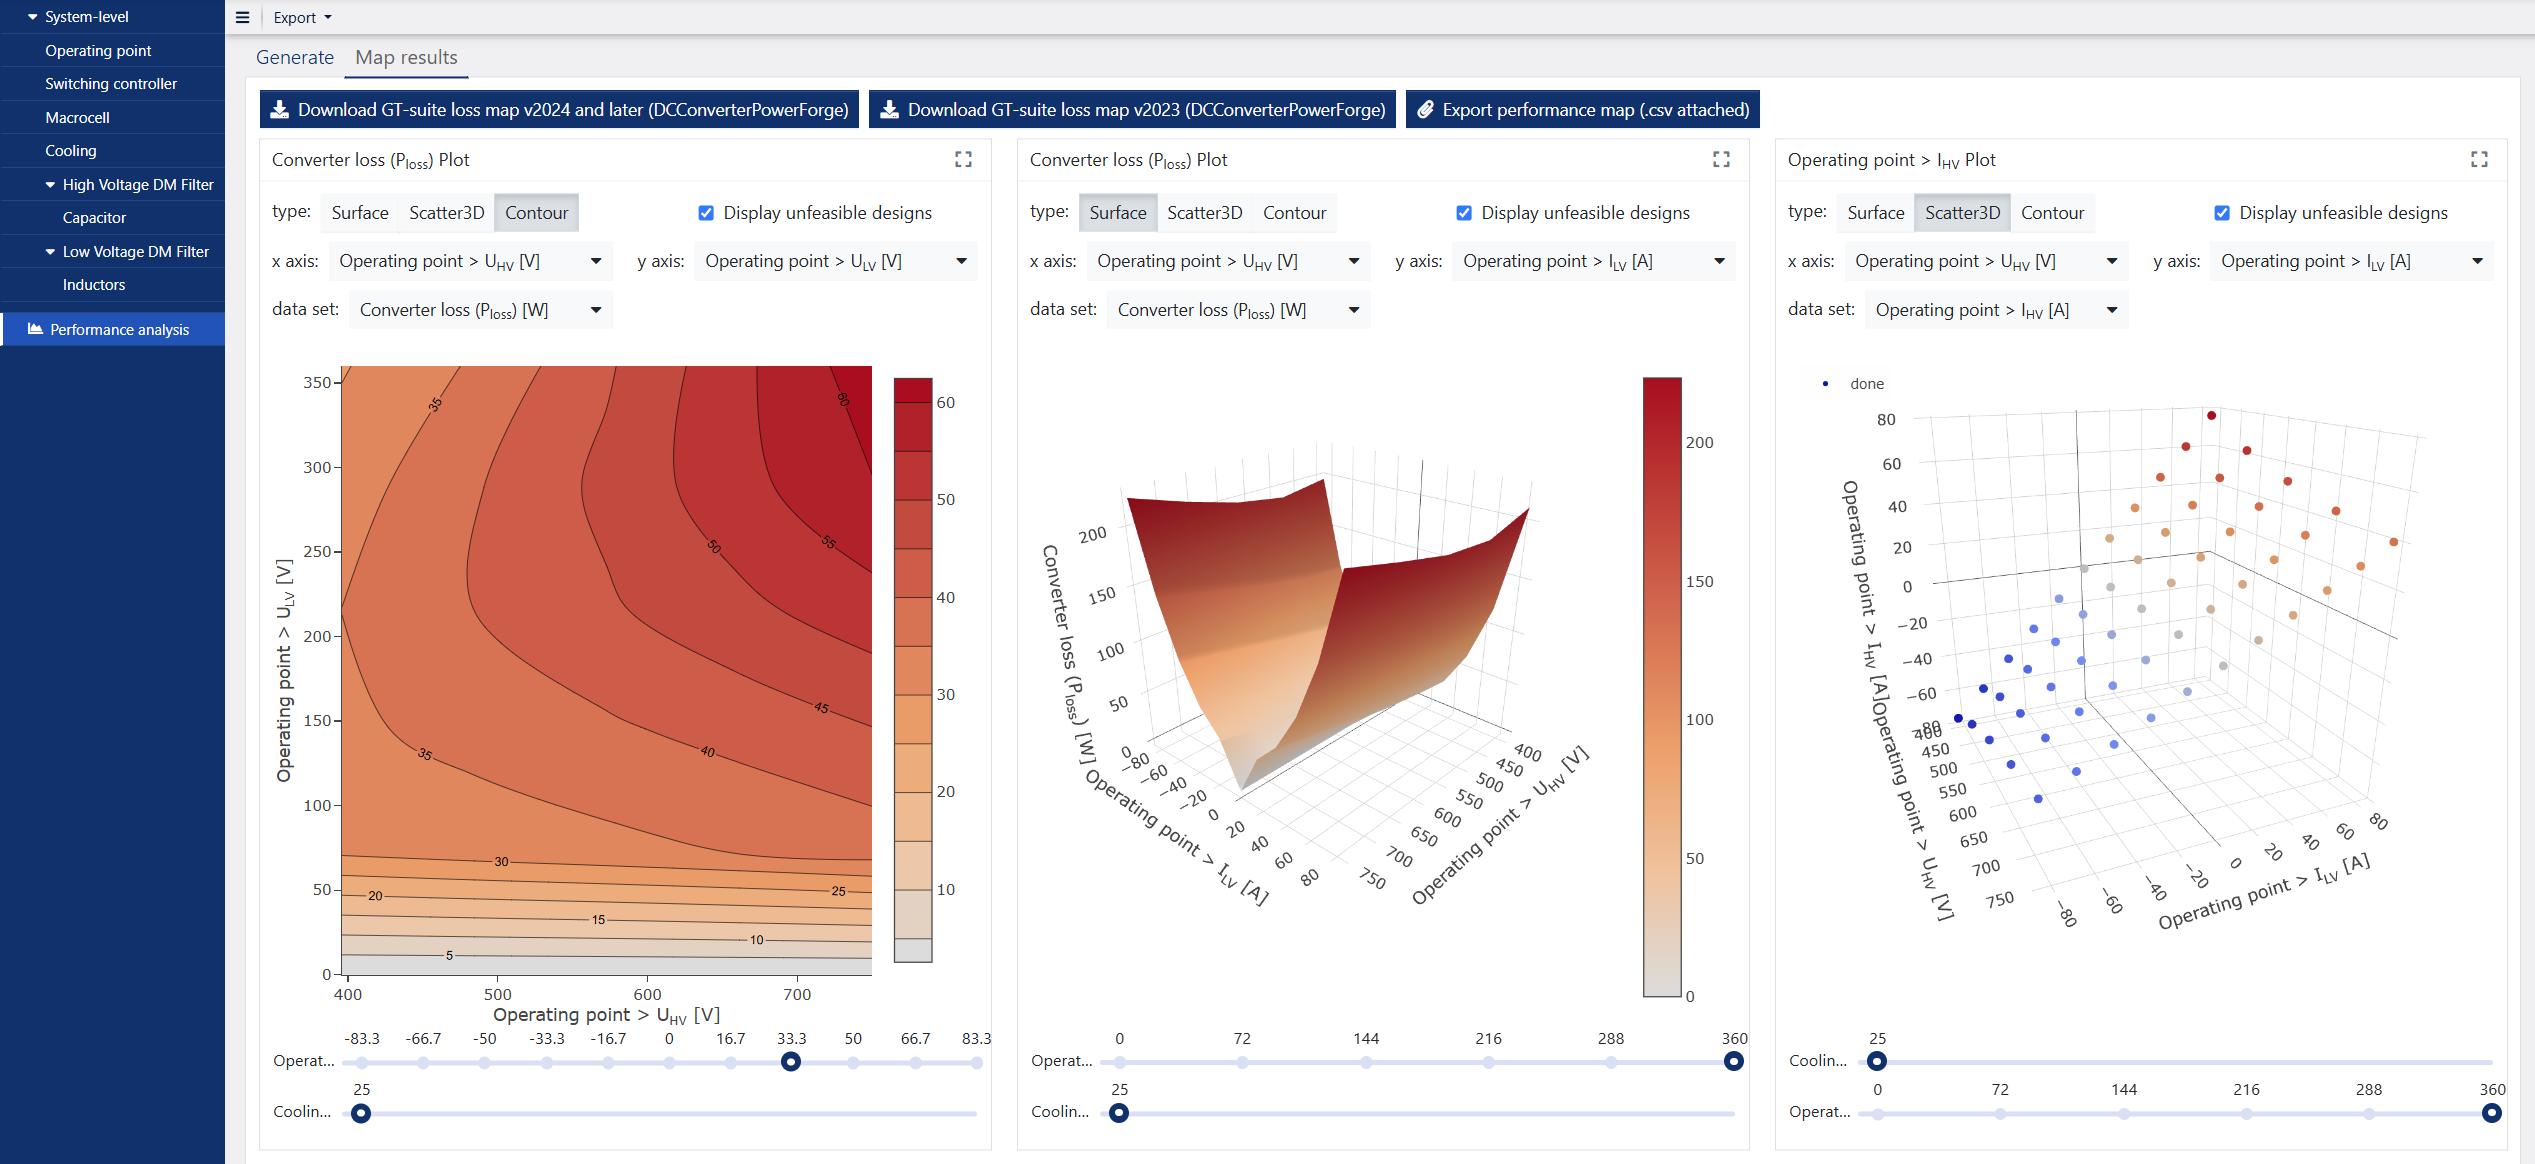Select Contour type in the IHV plot
Viewport: 2535px width, 1164px height.
2052,213
